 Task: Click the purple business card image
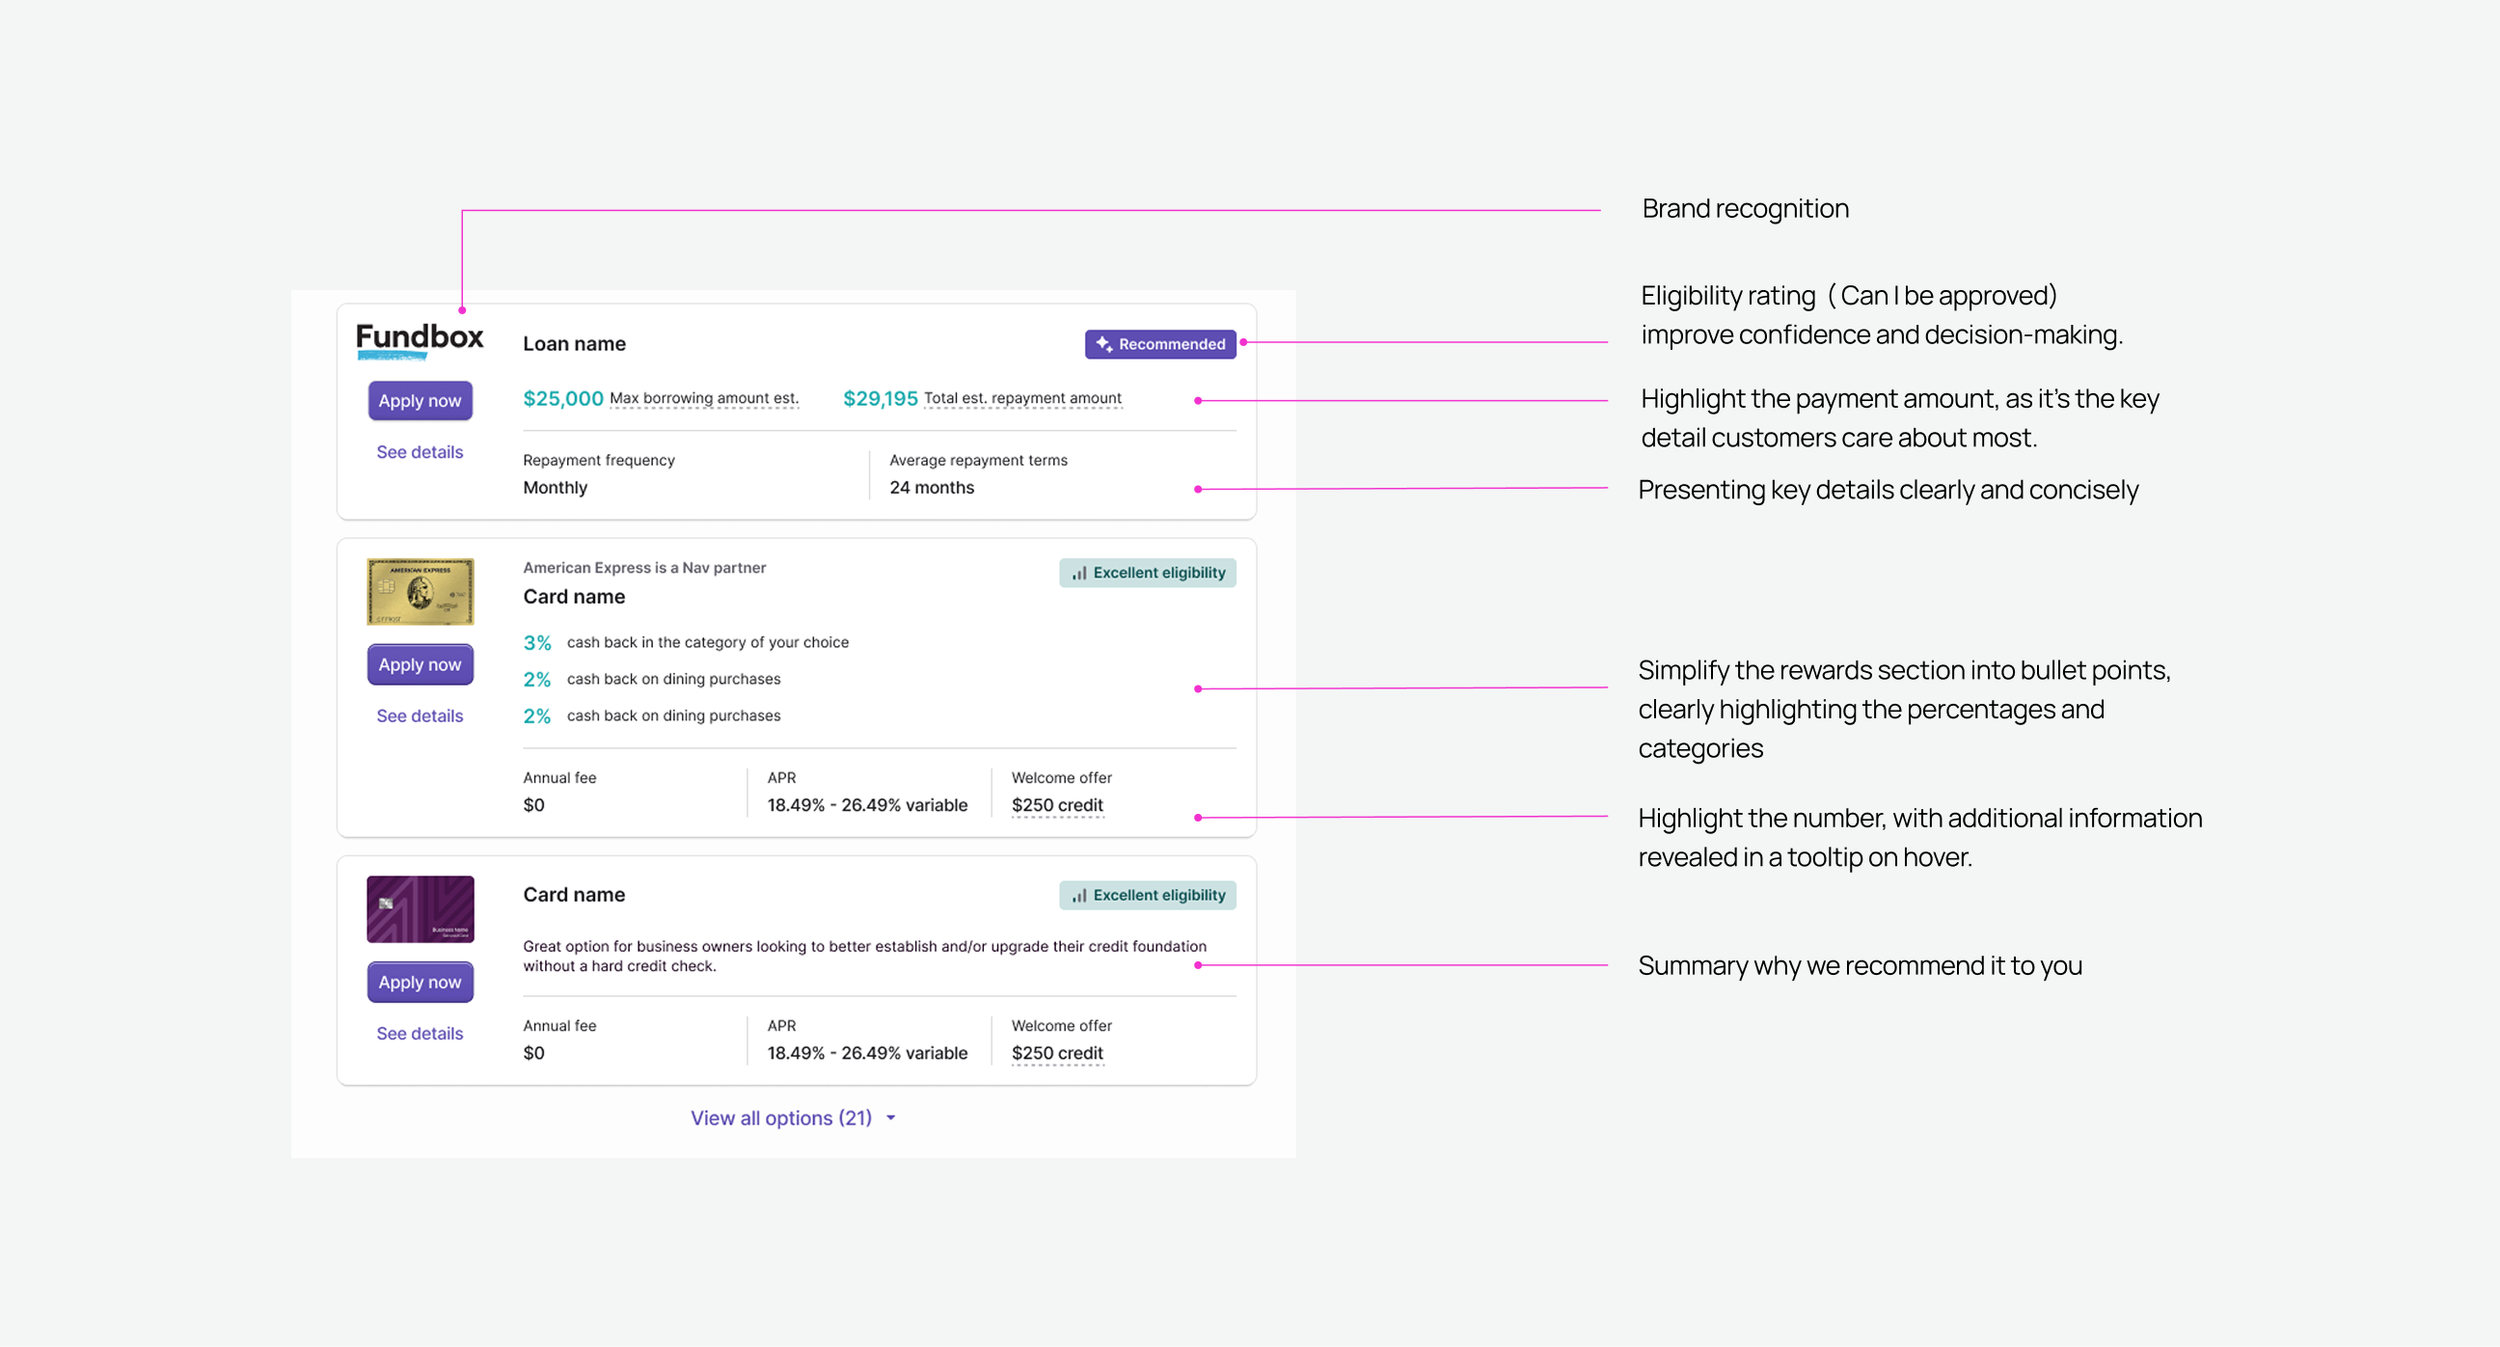coord(420,909)
